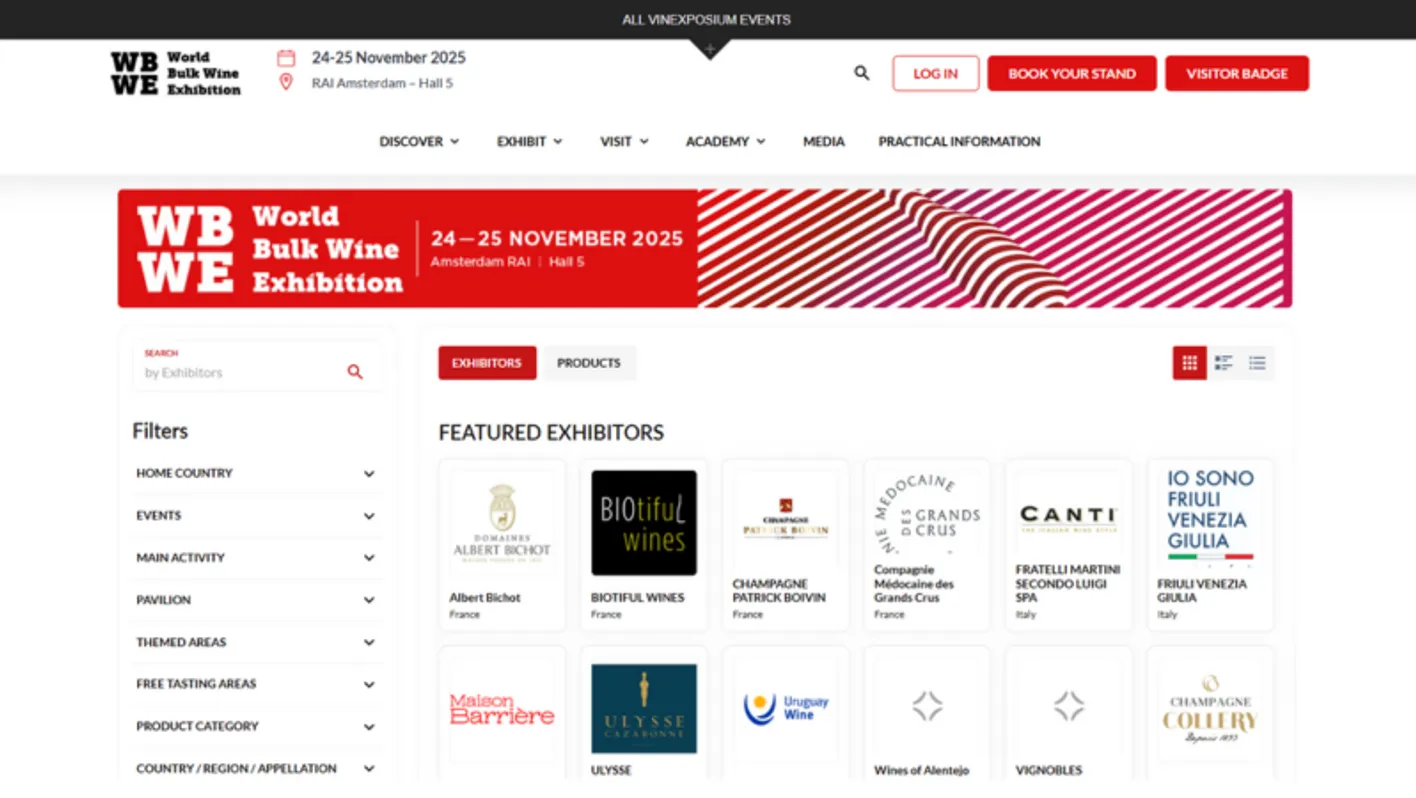Expand the Themed Areas filter

(257, 642)
